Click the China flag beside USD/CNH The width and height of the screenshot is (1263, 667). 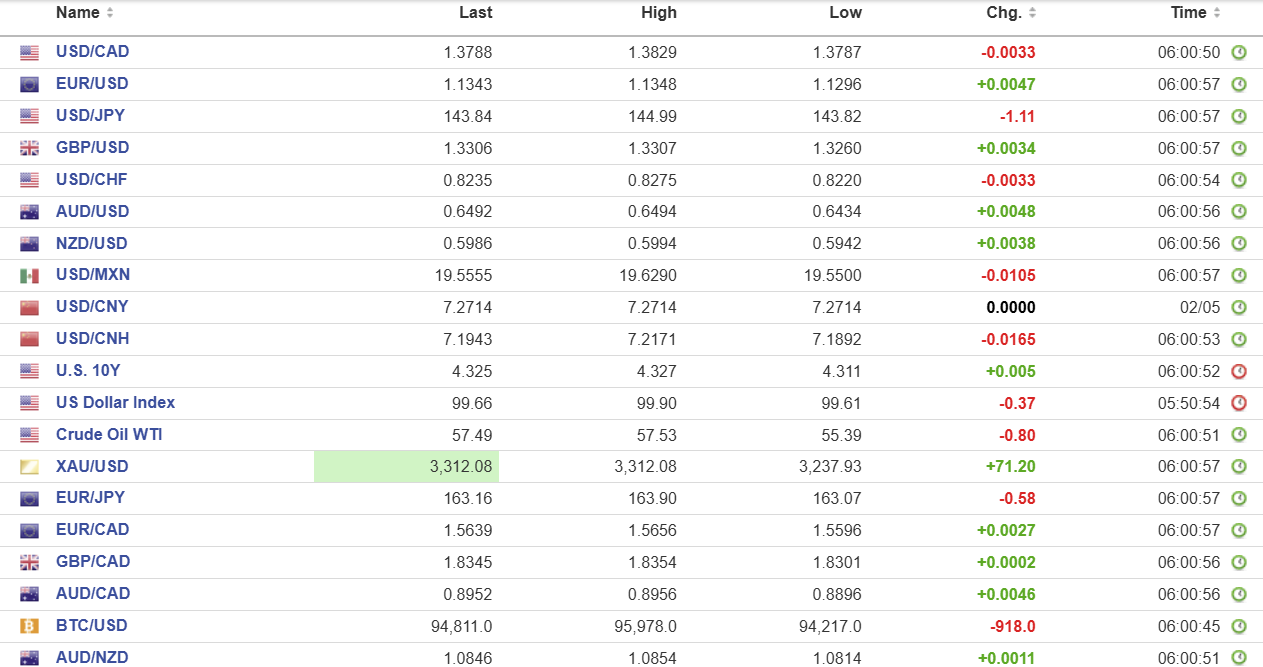pos(29,339)
